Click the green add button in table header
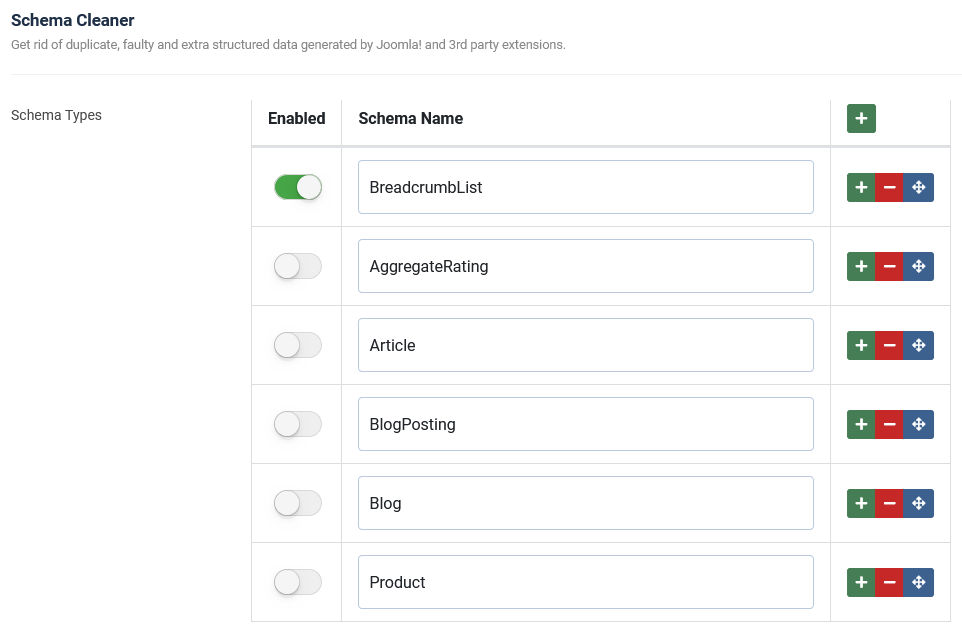 pyautogui.click(x=861, y=119)
